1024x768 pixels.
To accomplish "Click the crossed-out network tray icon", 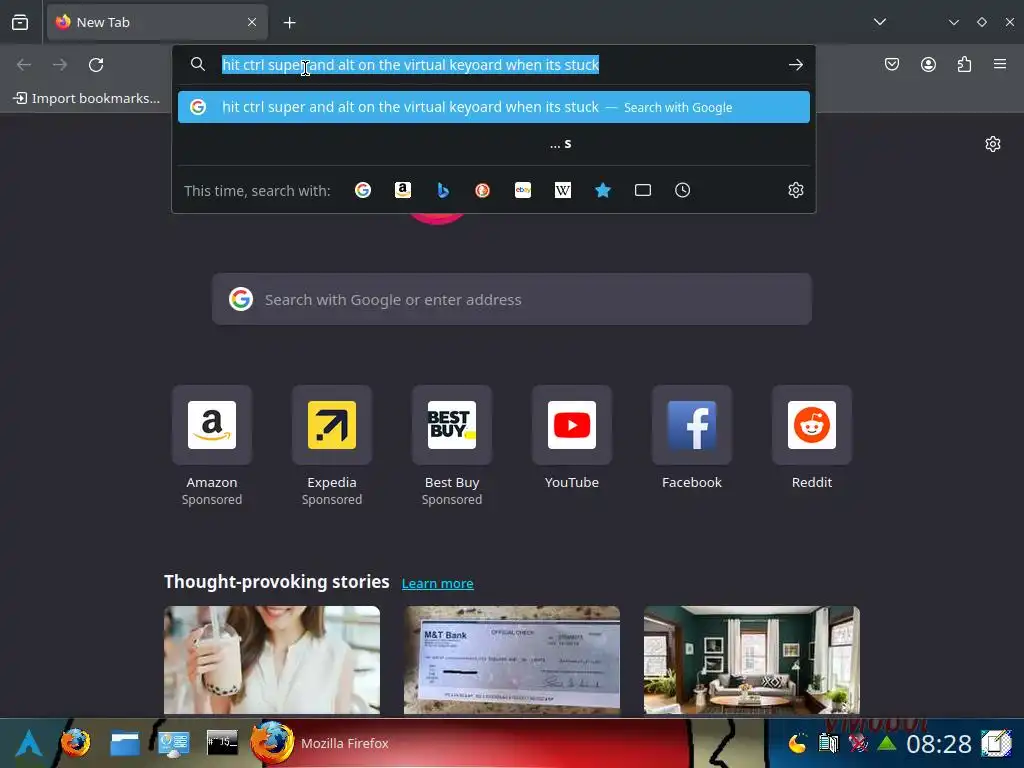I will tap(857, 743).
